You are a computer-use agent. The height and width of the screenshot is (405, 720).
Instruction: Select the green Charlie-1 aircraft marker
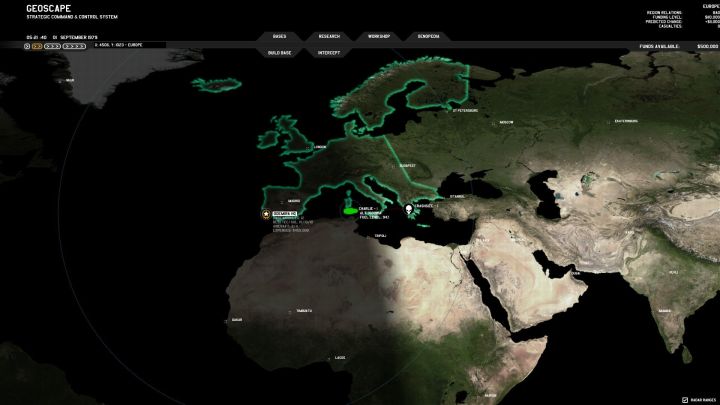pyautogui.click(x=350, y=210)
